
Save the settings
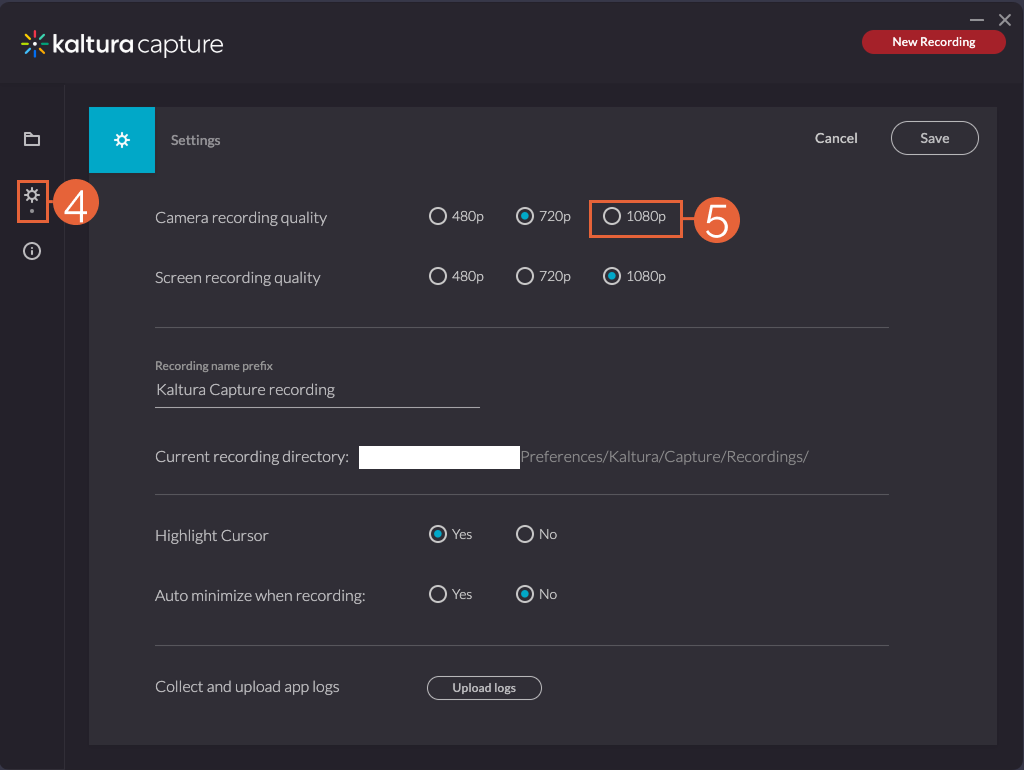point(934,139)
